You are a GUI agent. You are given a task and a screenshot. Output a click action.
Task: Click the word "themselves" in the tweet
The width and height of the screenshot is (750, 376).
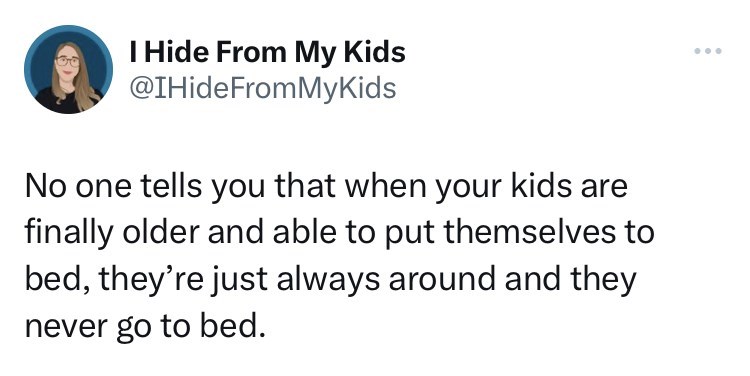(x=529, y=232)
